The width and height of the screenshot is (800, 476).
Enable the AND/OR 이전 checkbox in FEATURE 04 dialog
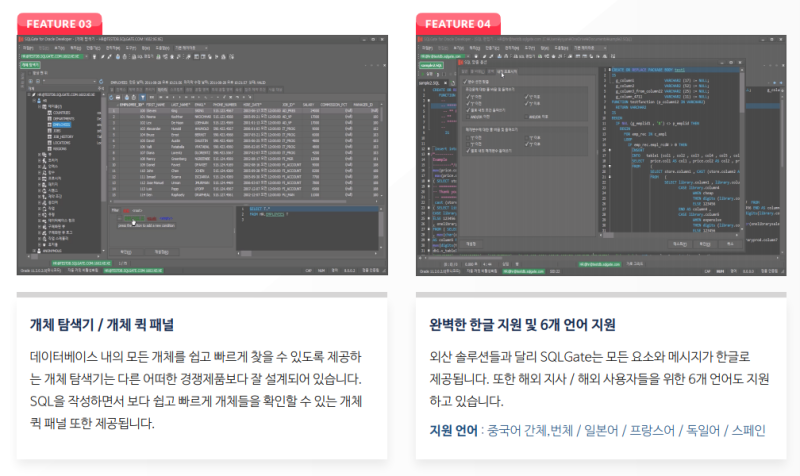pos(468,117)
